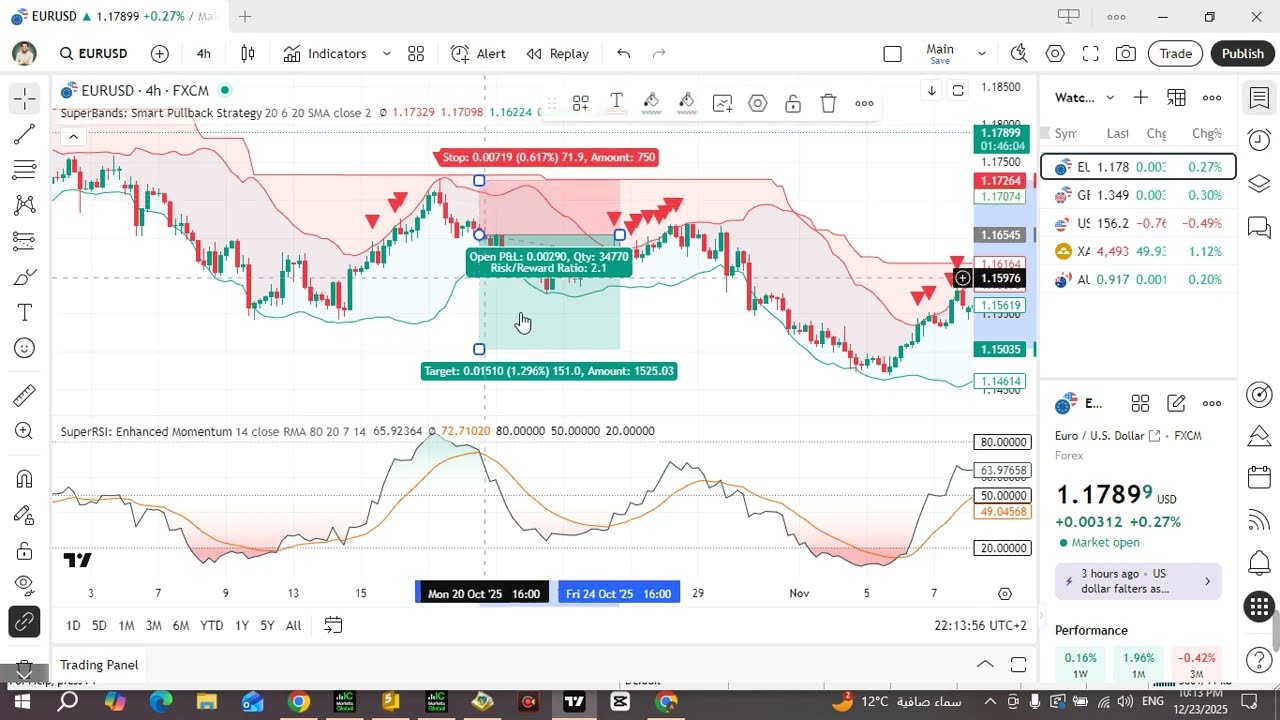Select the 1D date range
This screenshot has height=720, width=1280.
click(73, 626)
